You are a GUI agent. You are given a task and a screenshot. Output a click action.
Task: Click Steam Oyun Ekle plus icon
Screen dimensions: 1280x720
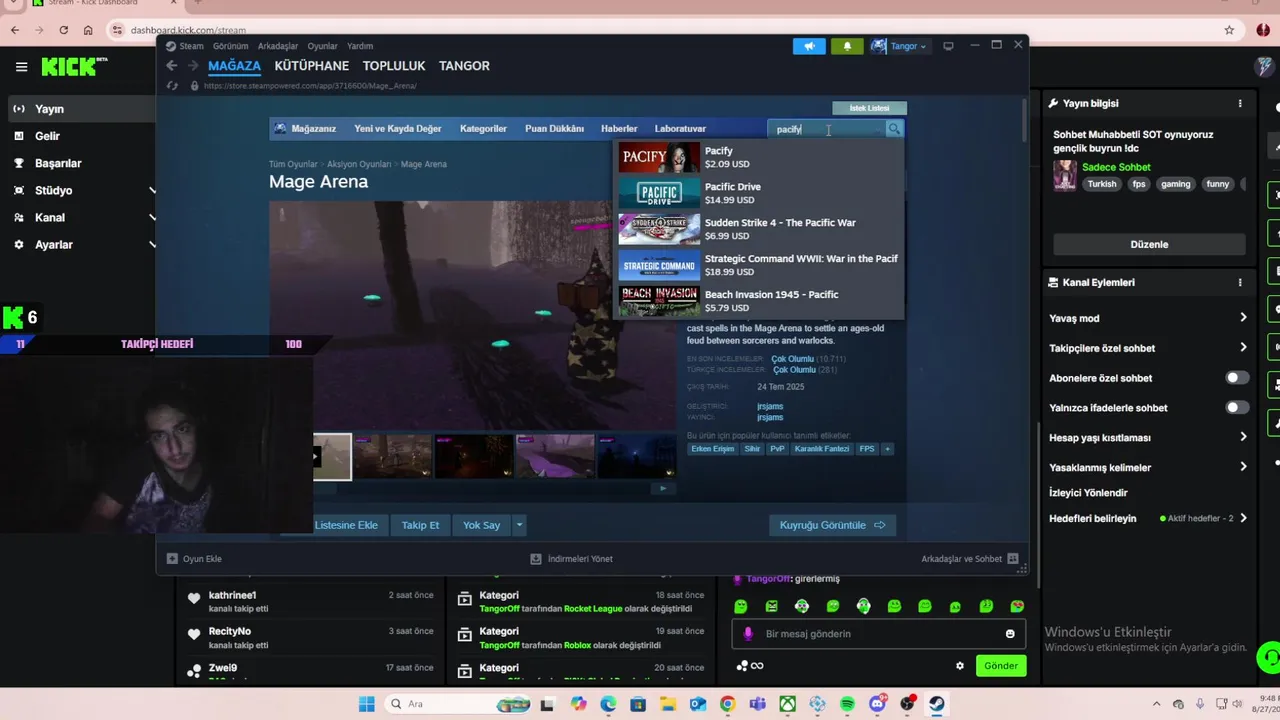click(x=172, y=559)
